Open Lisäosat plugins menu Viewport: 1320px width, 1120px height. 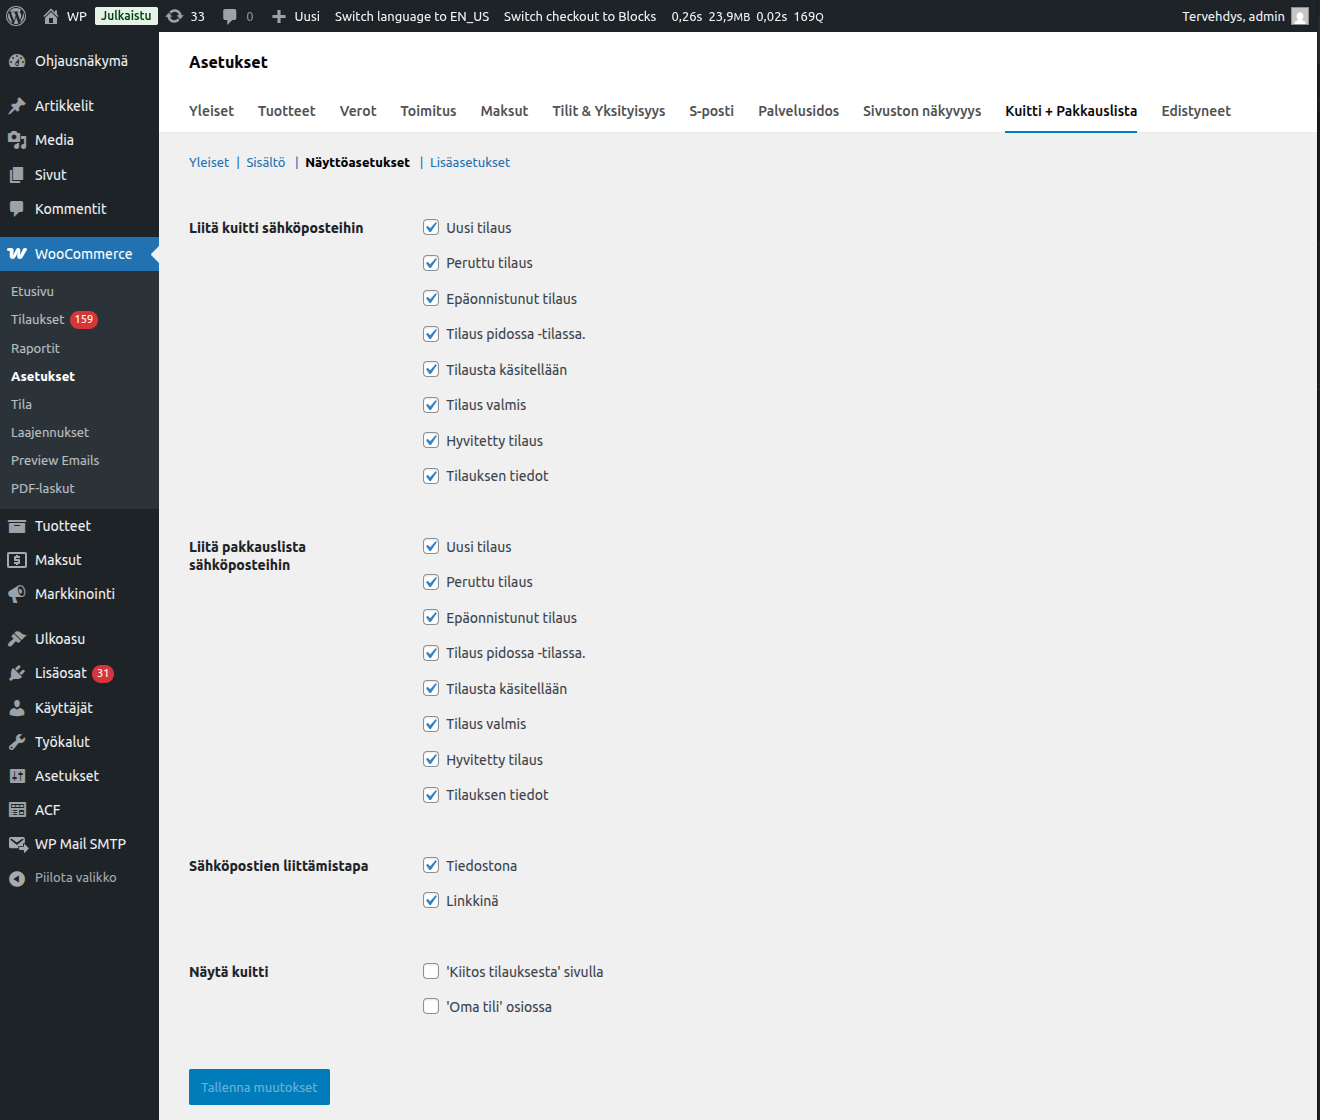click(x=60, y=673)
